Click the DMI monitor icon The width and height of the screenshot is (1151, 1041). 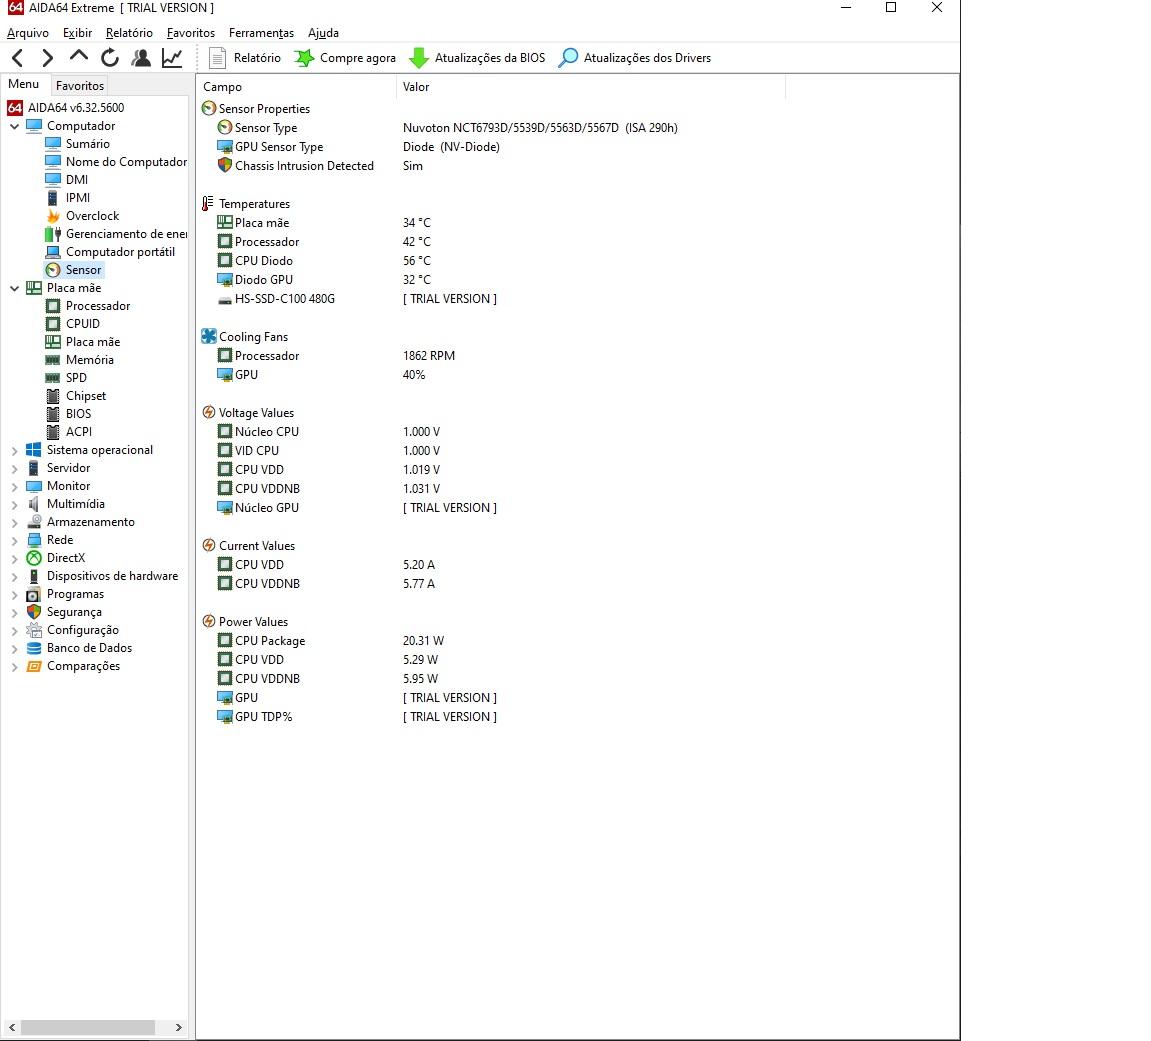coord(53,180)
